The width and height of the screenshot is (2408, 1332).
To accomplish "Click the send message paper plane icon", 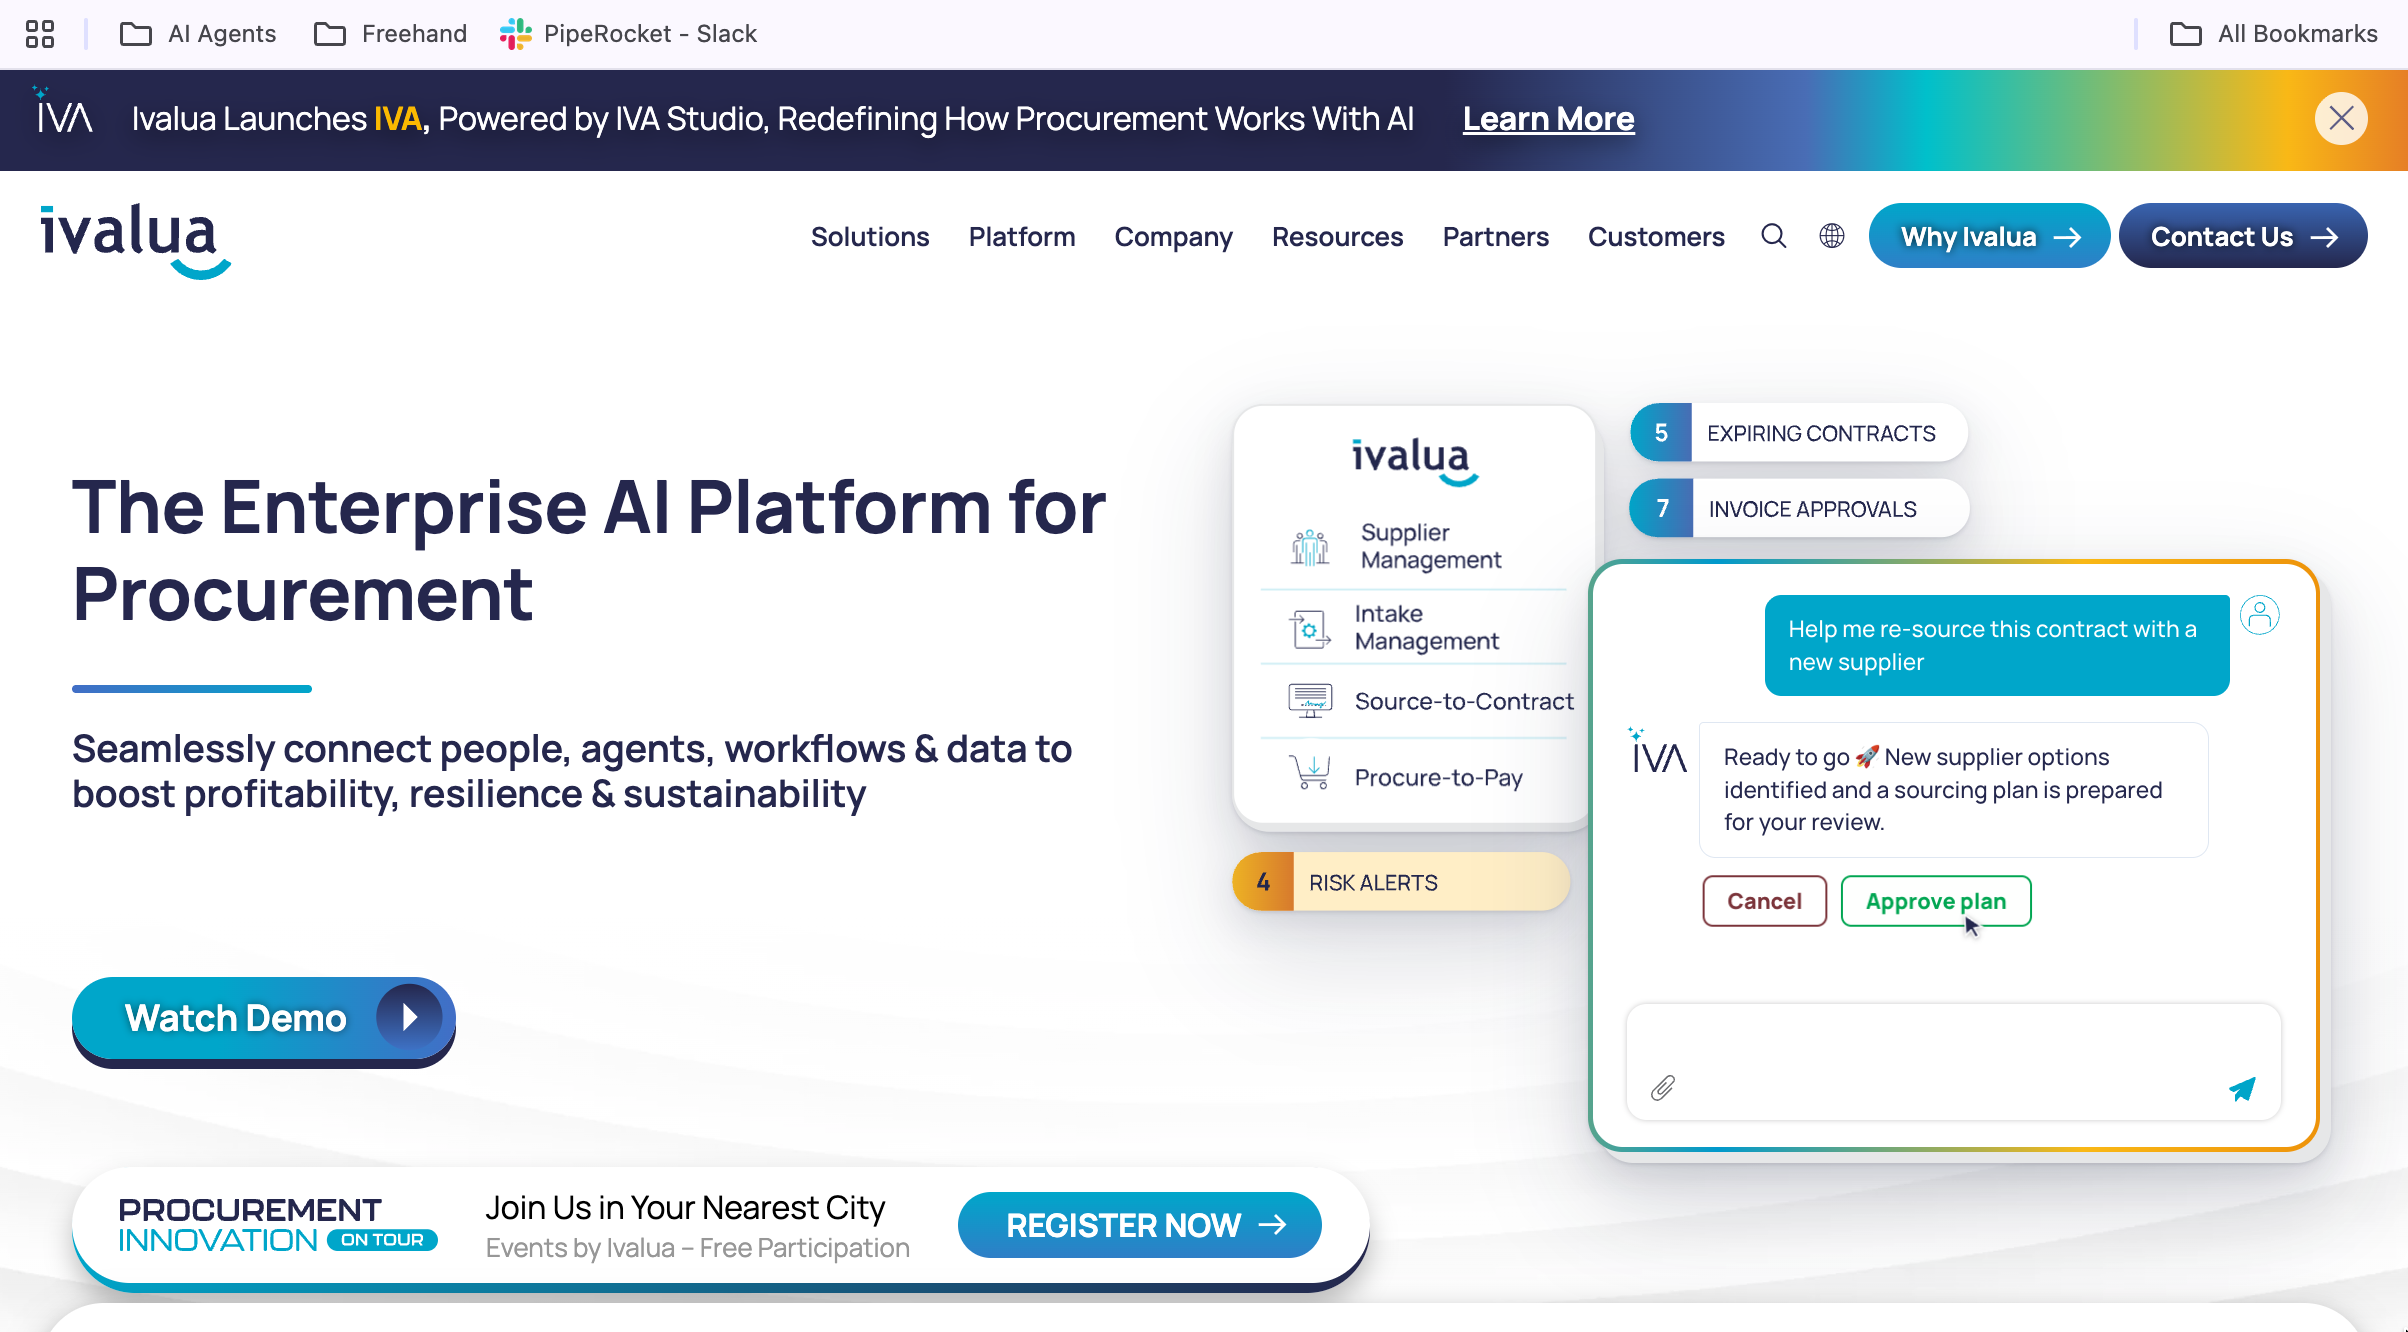I will click(x=2242, y=1089).
